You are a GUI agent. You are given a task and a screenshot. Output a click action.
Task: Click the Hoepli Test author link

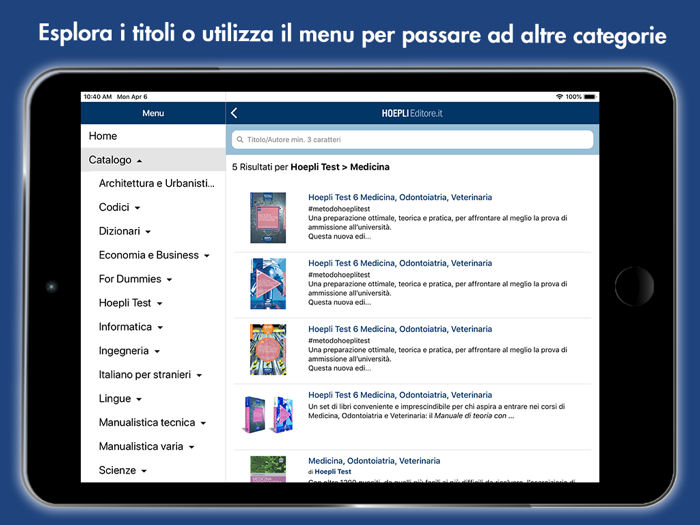point(333,472)
